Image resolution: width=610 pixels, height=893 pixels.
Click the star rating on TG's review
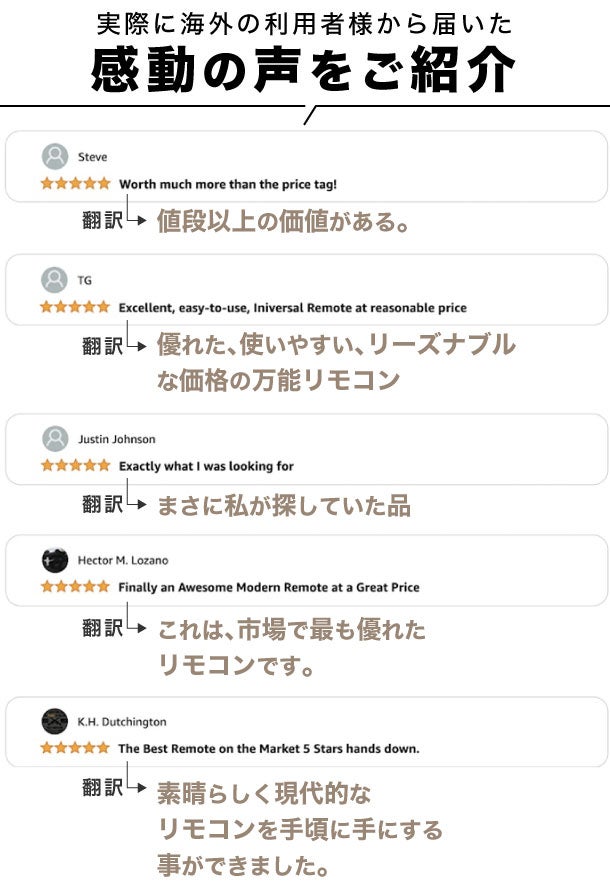(75, 307)
